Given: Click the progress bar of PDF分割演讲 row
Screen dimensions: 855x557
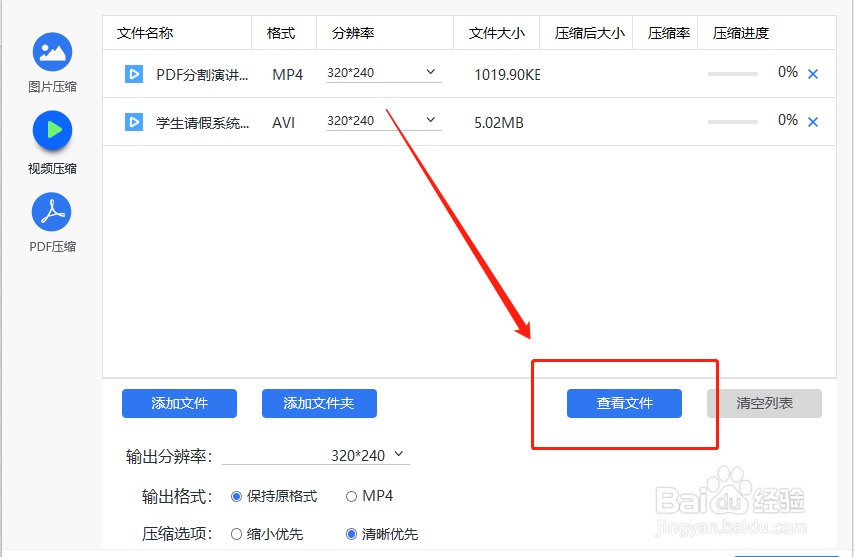Looking at the screenshot, I should click(733, 74).
